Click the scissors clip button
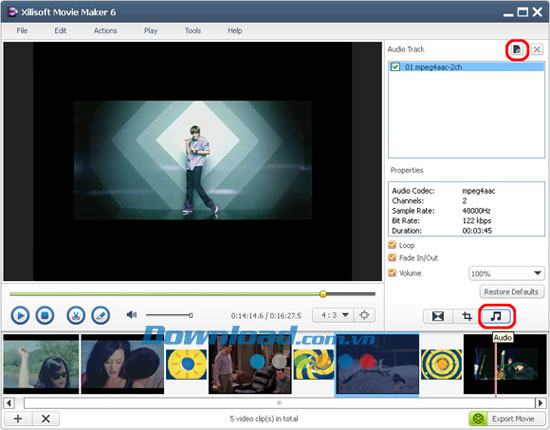Viewport: 550px width, 430px height. click(76, 315)
